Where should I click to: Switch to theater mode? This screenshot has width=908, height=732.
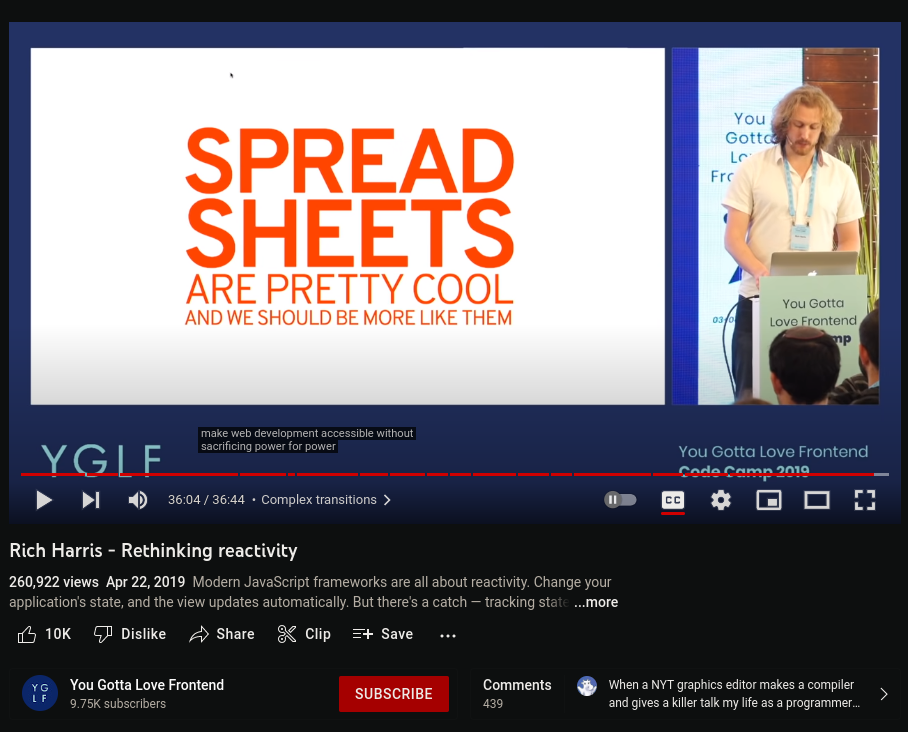click(817, 500)
